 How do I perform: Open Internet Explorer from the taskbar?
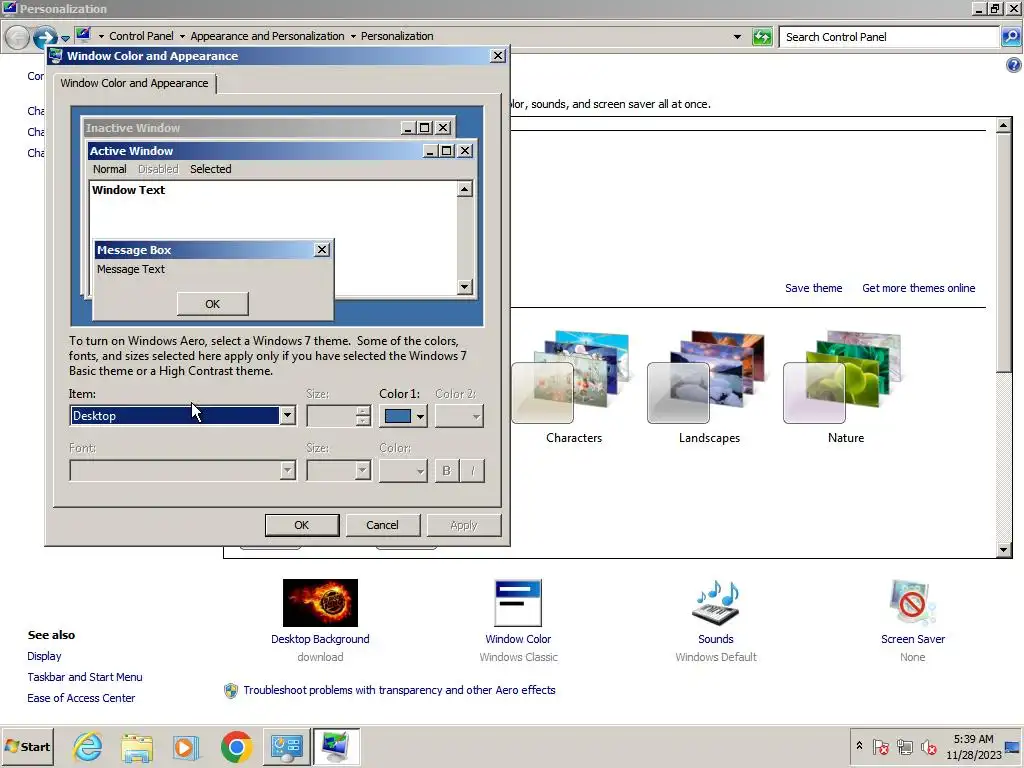pyautogui.click(x=88, y=746)
